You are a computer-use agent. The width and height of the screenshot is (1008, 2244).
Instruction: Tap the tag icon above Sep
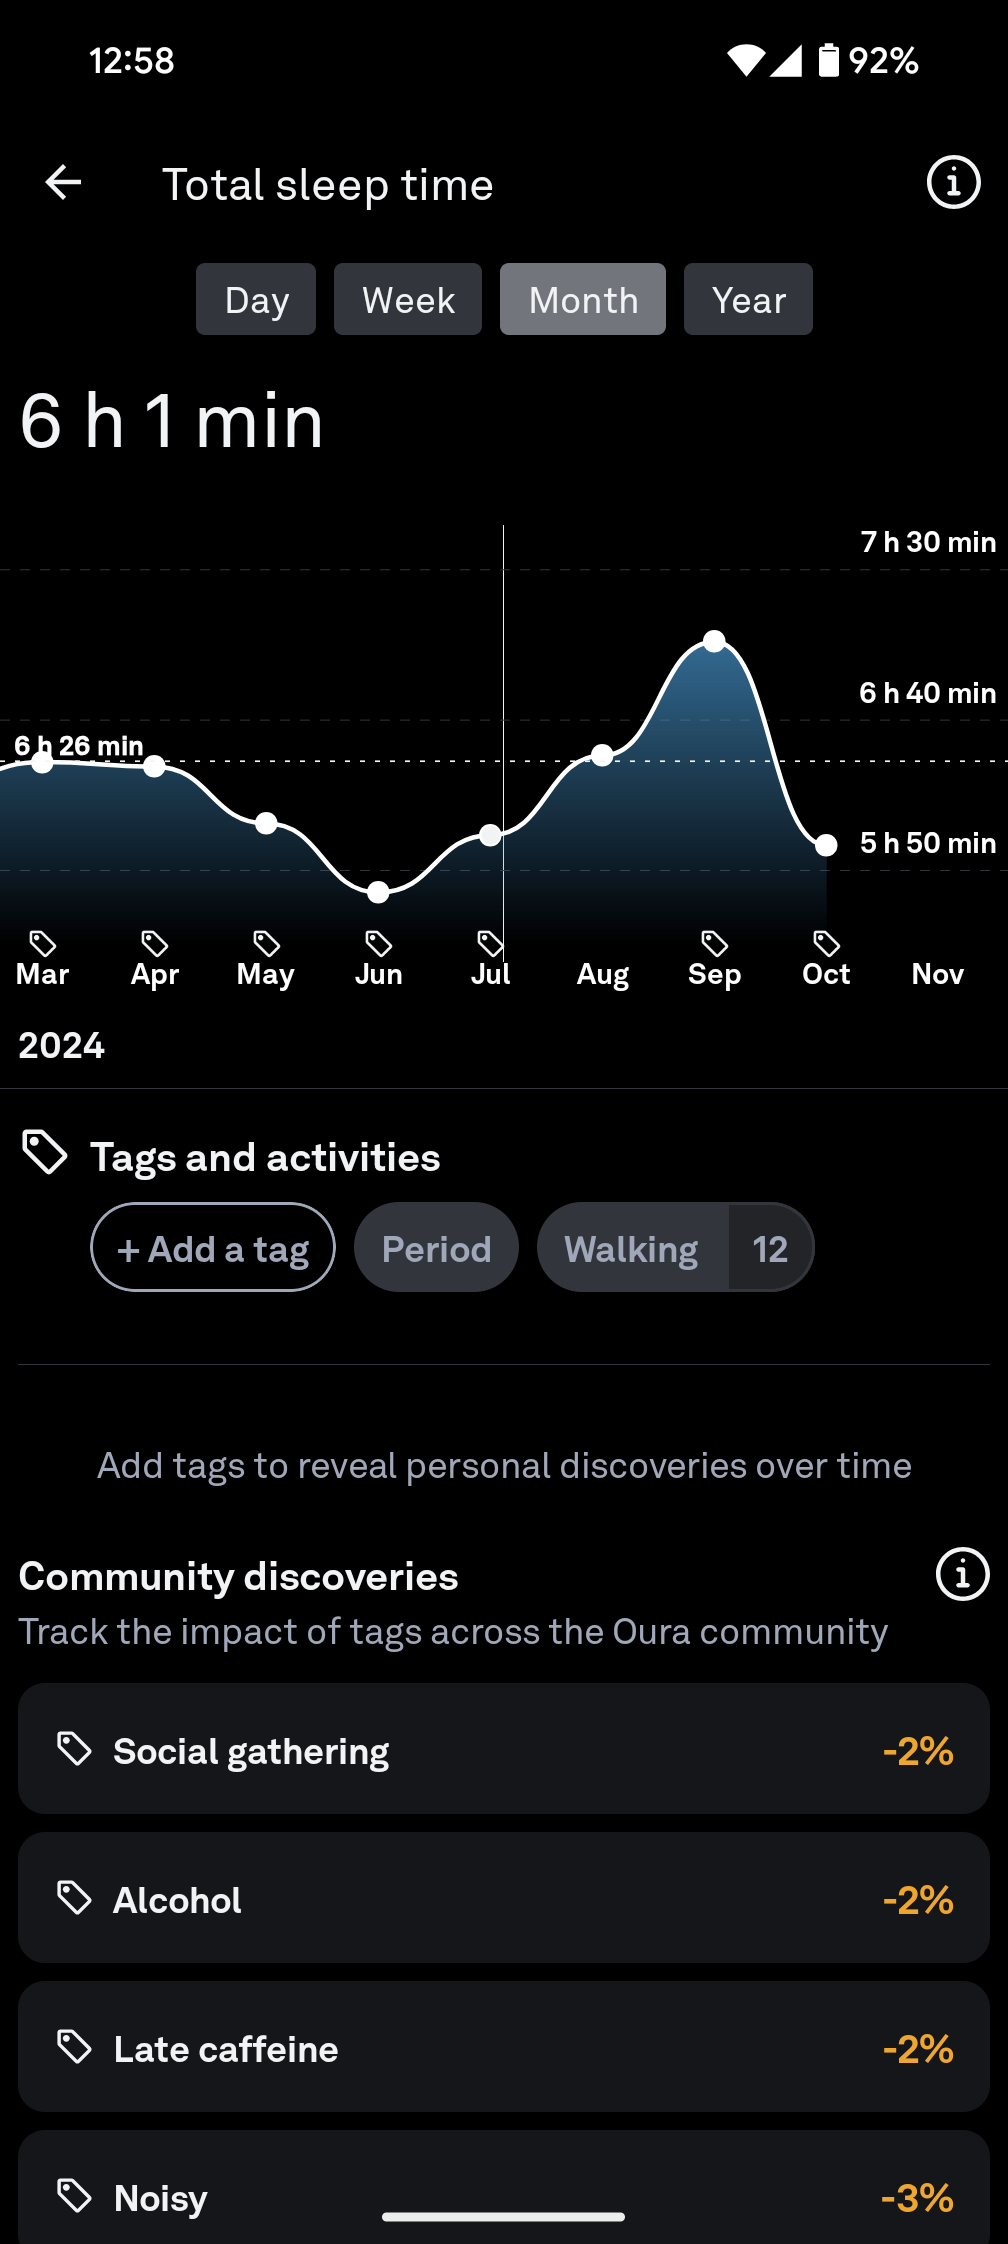click(x=714, y=943)
